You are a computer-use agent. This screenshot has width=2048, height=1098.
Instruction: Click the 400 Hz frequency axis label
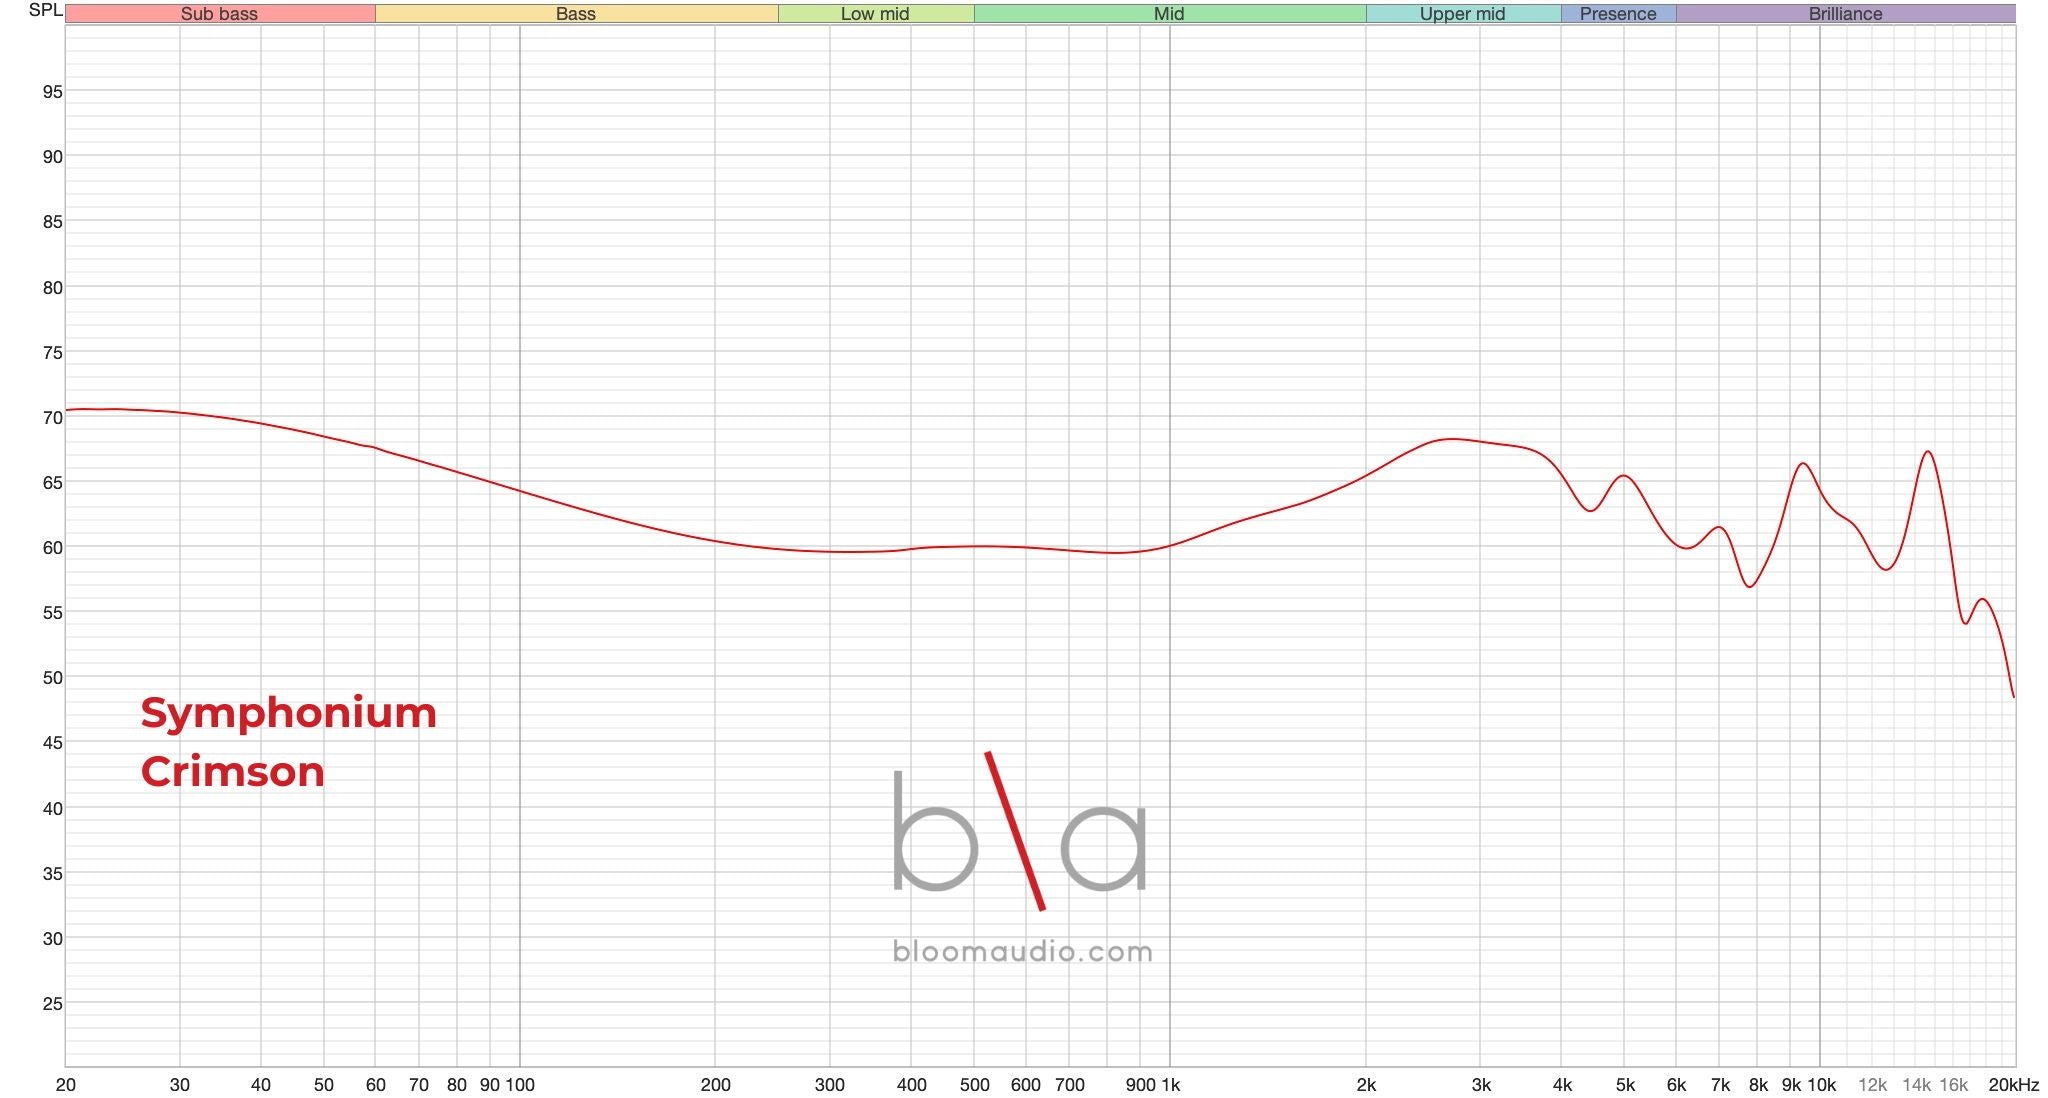pos(911,1085)
